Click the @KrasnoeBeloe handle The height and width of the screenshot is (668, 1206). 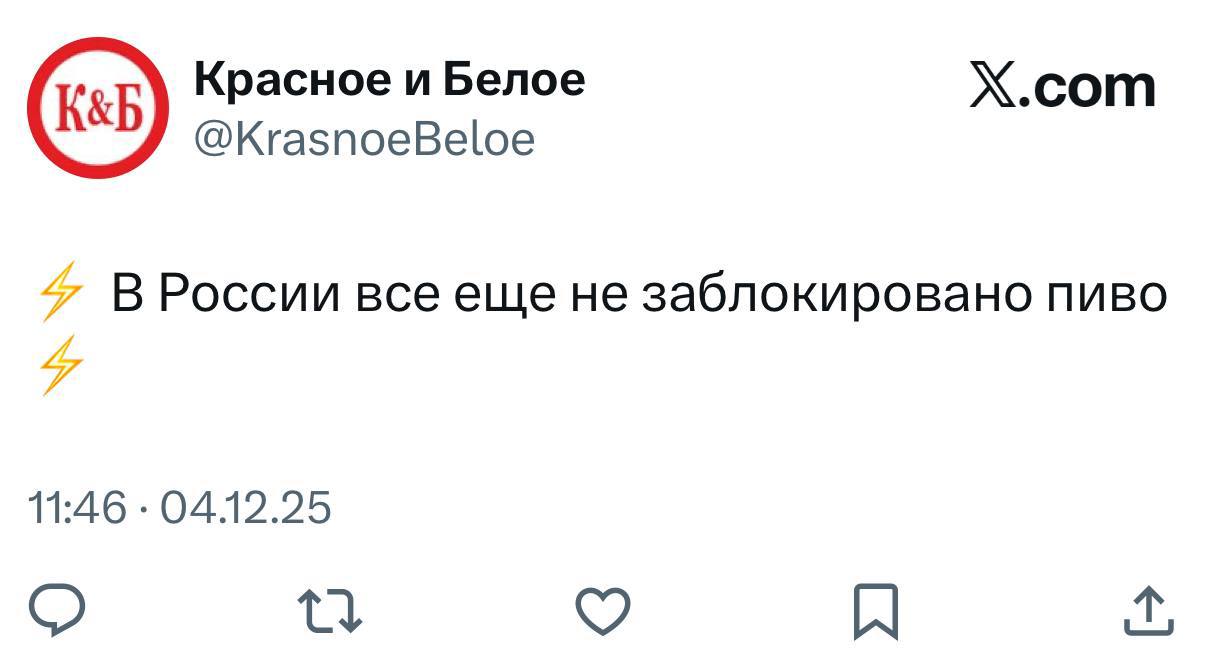(364, 139)
